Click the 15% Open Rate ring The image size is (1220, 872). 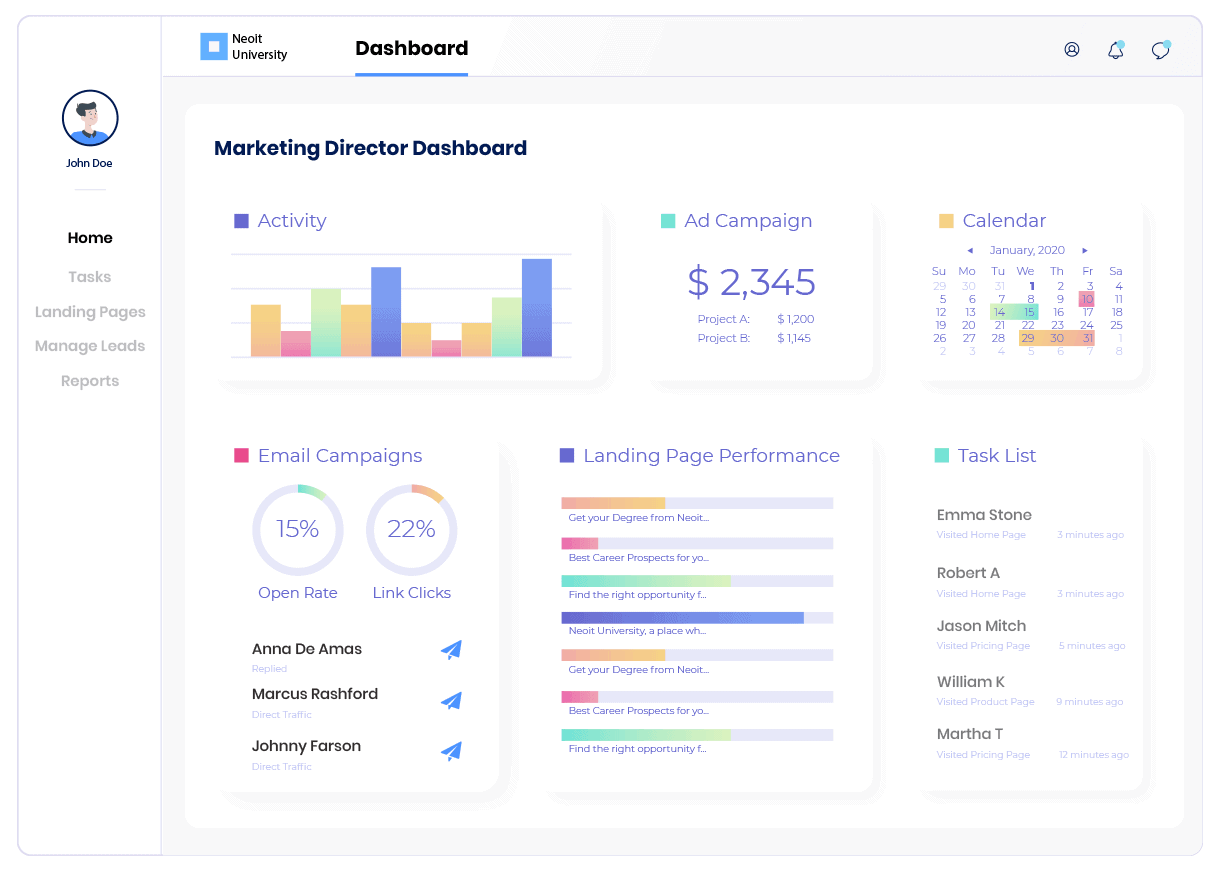[298, 530]
